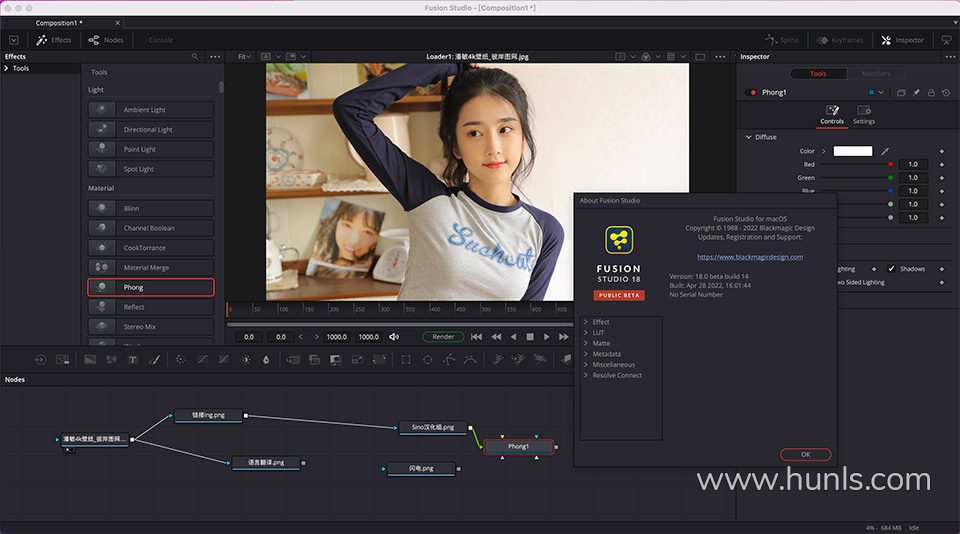Click the search icon in Effects panel
Image resolution: width=960 pixels, height=534 pixels.
[x=195, y=57]
